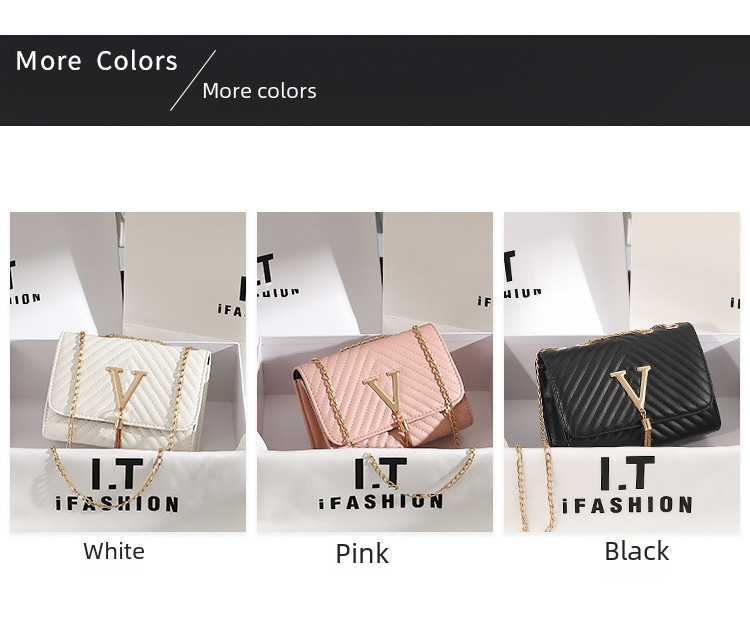Click the I.T iFASHION logo under pink bag

(381, 483)
